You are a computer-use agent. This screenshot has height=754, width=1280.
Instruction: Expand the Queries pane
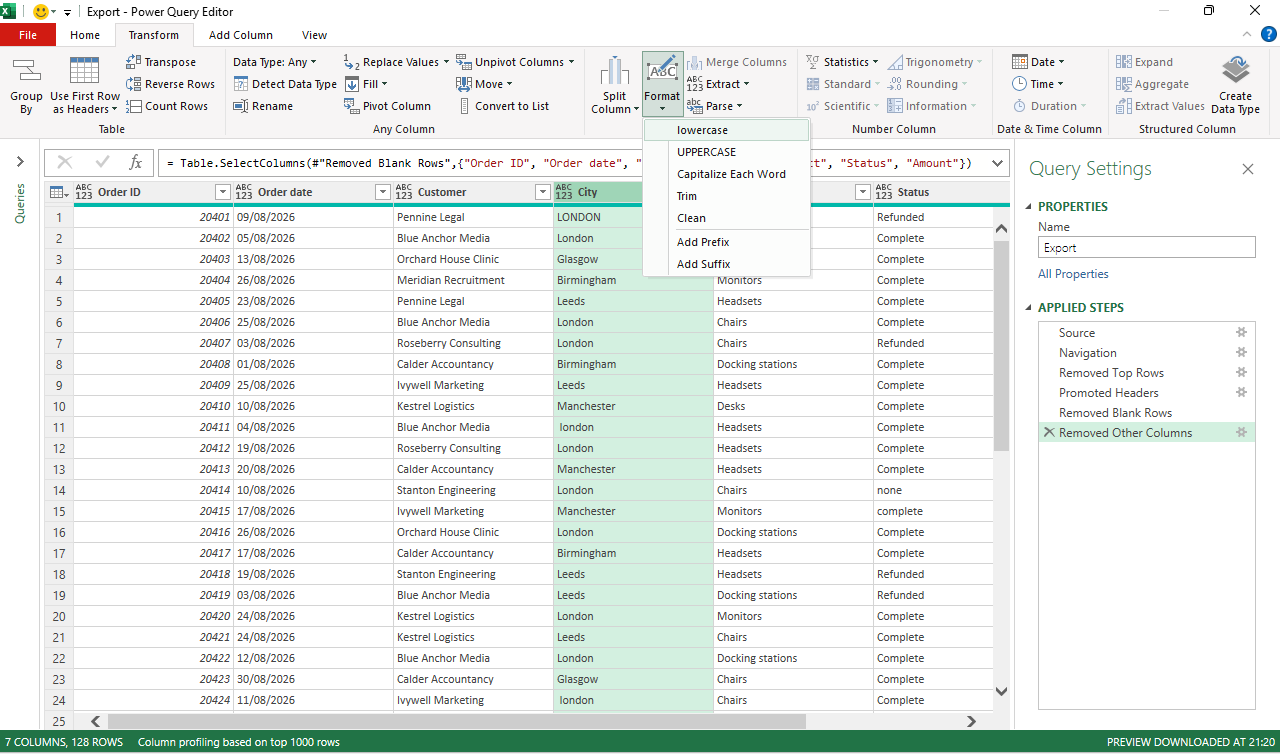click(20, 162)
